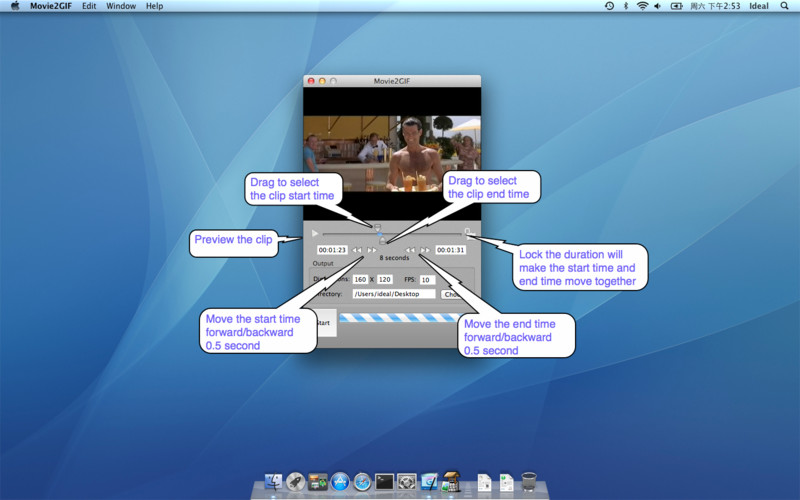The image size is (800, 500).
Task: Click the Movie2GIF window title bar
Action: click(x=392, y=81)
